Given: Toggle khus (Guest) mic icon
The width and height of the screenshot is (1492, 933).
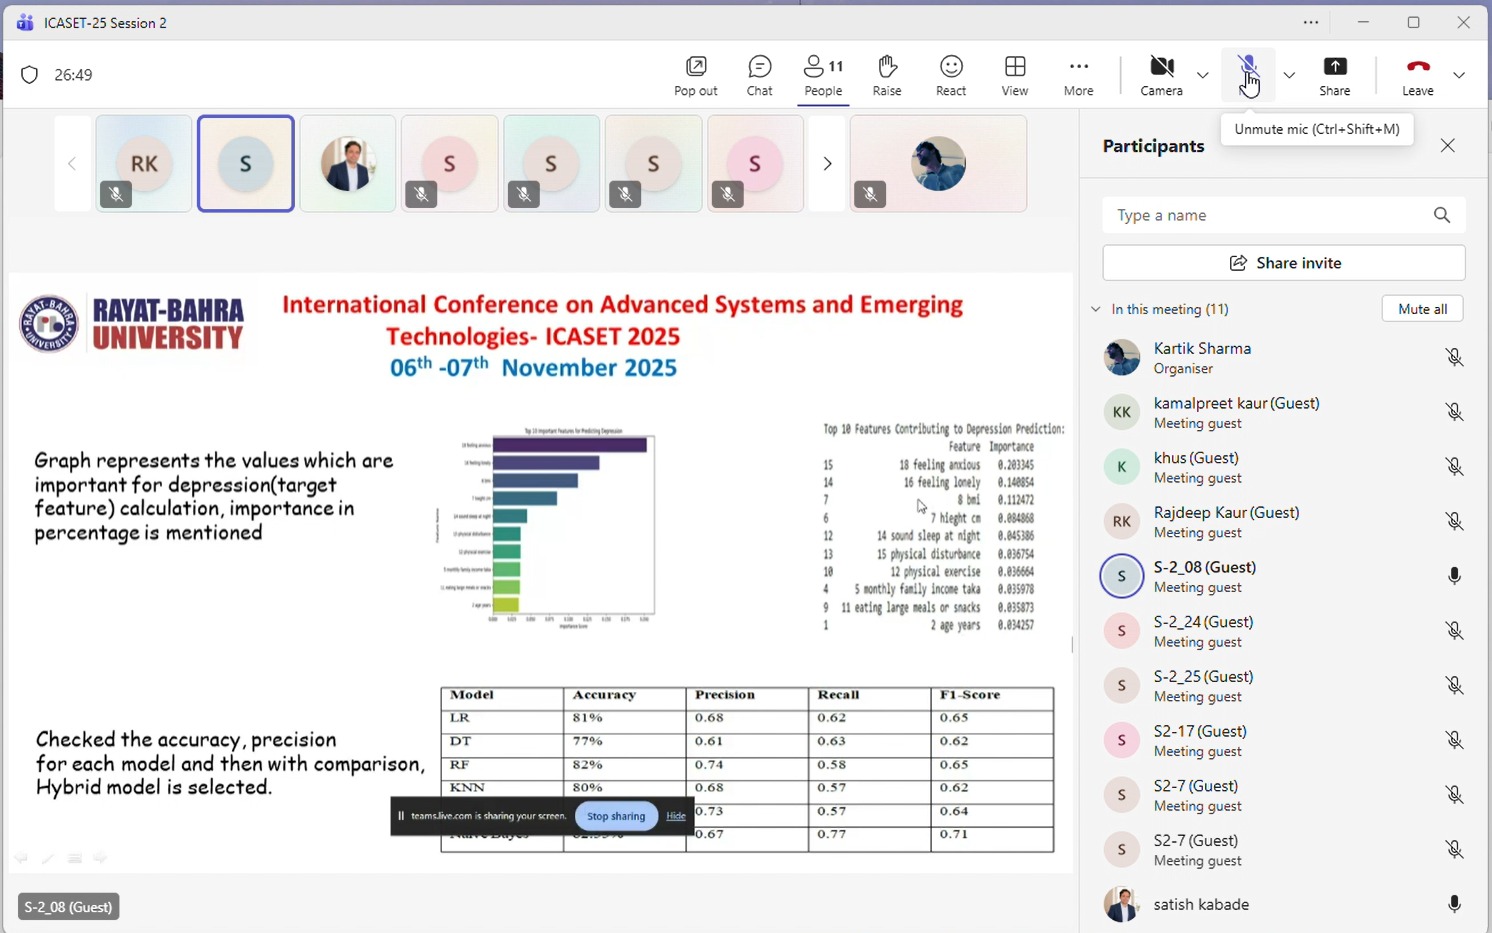Looking at the screenshot, I should pos(1454,467).
